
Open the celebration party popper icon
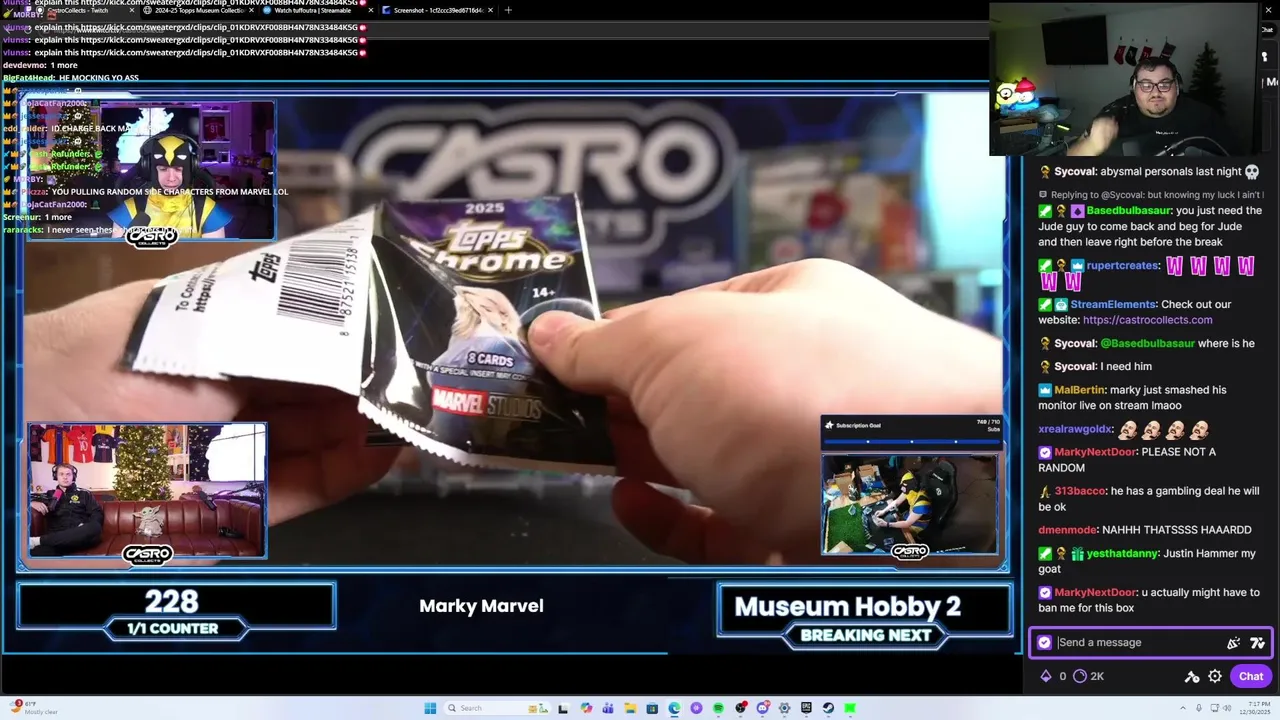[x=1233, y=643]
